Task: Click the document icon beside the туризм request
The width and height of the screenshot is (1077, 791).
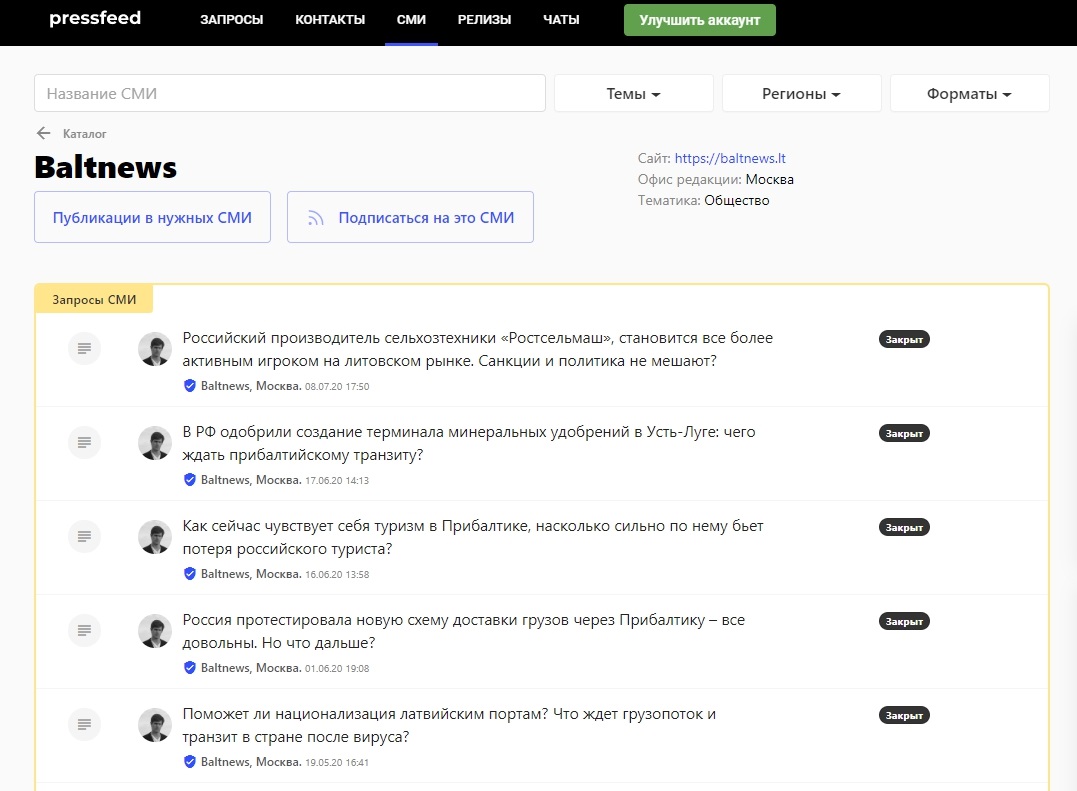Action: tap(85, 536)
